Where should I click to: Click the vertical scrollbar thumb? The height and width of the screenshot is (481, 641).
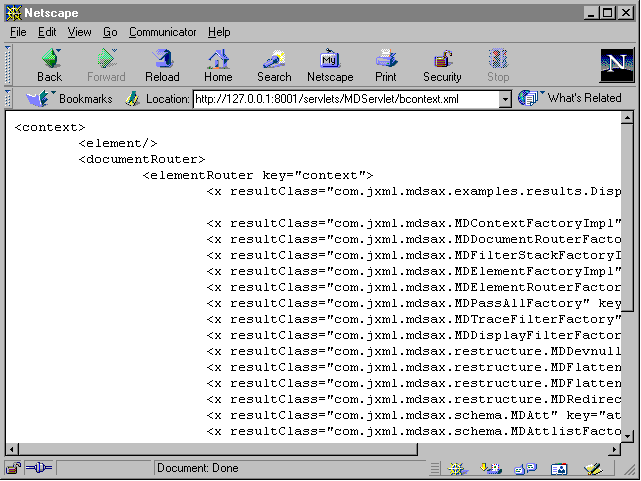(627, 218)
